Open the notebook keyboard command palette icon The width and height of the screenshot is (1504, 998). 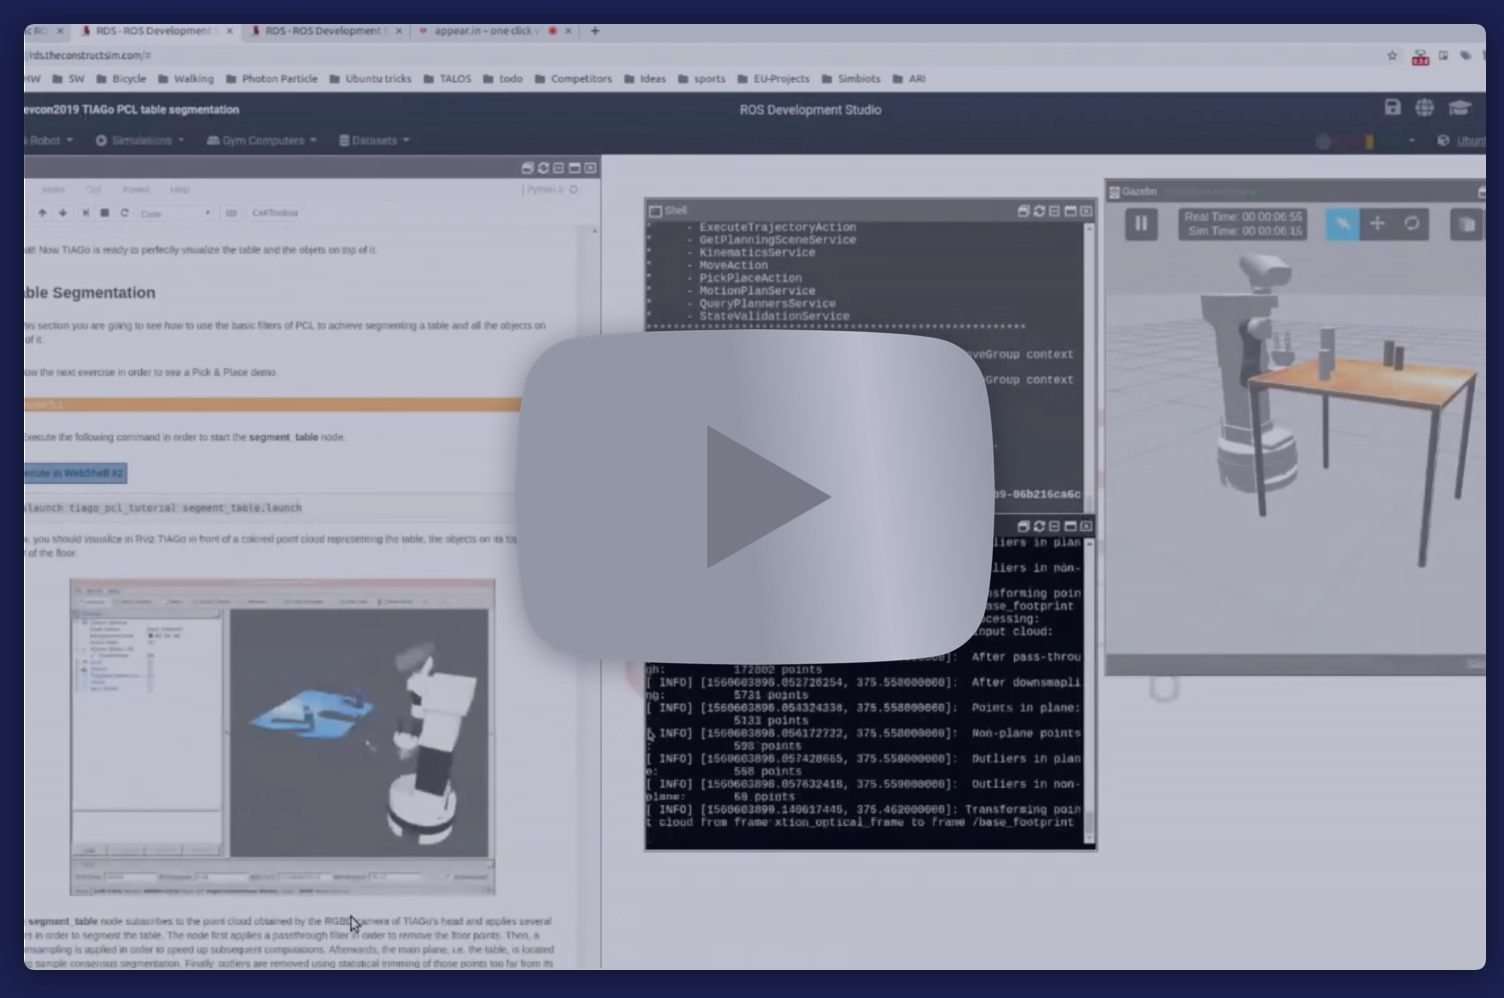(231, 213)
